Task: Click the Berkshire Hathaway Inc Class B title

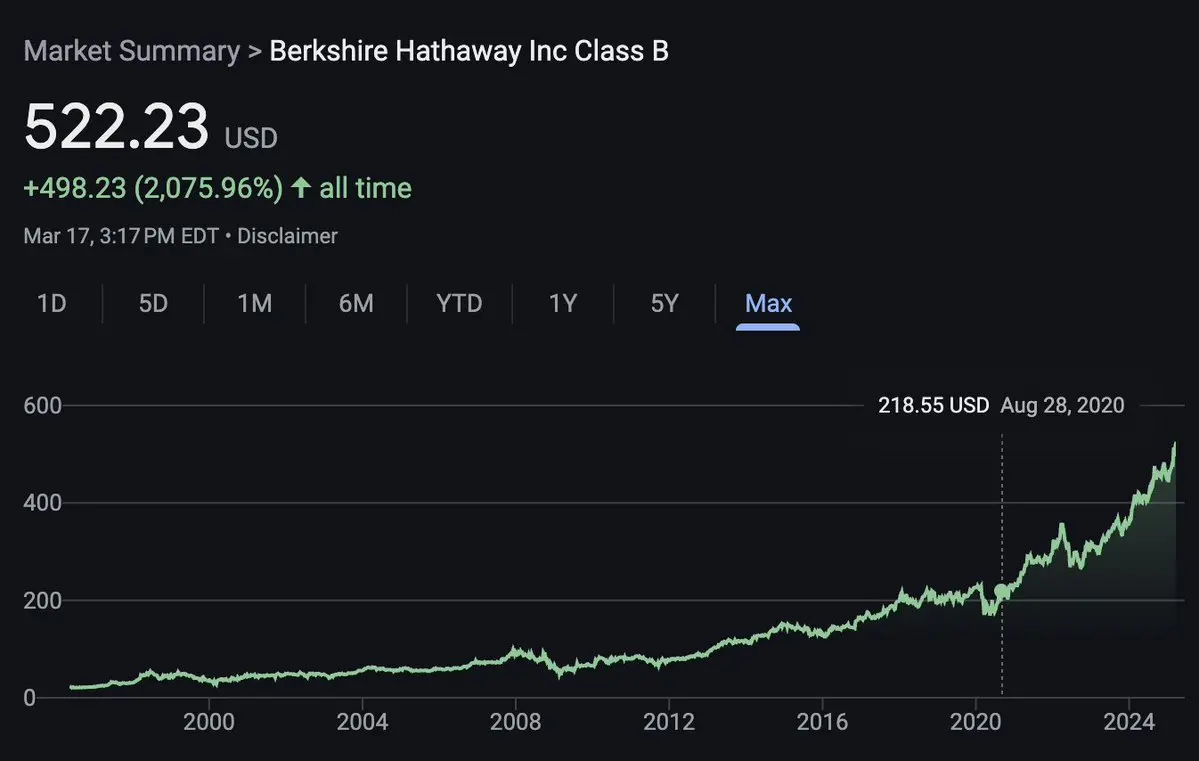Action: coord(469,51)
